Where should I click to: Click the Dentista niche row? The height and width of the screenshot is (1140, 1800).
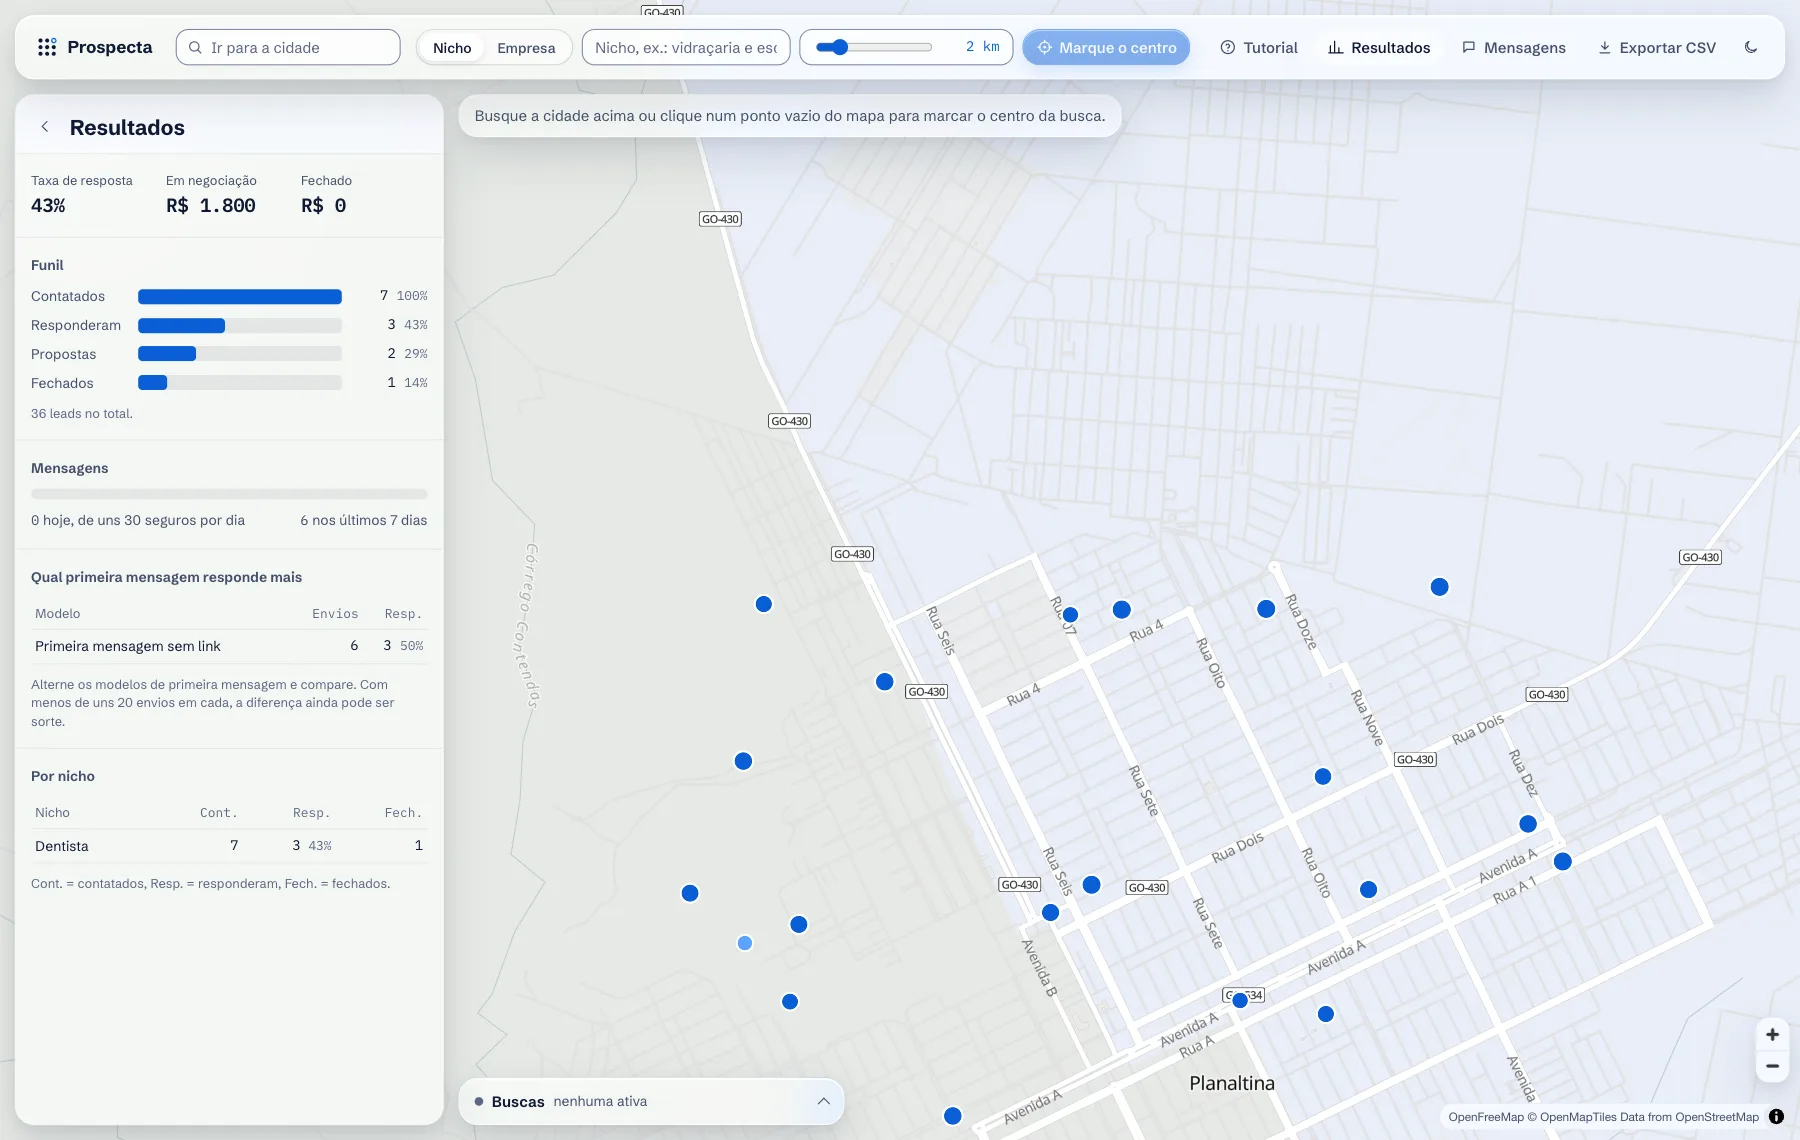(229, 846)
